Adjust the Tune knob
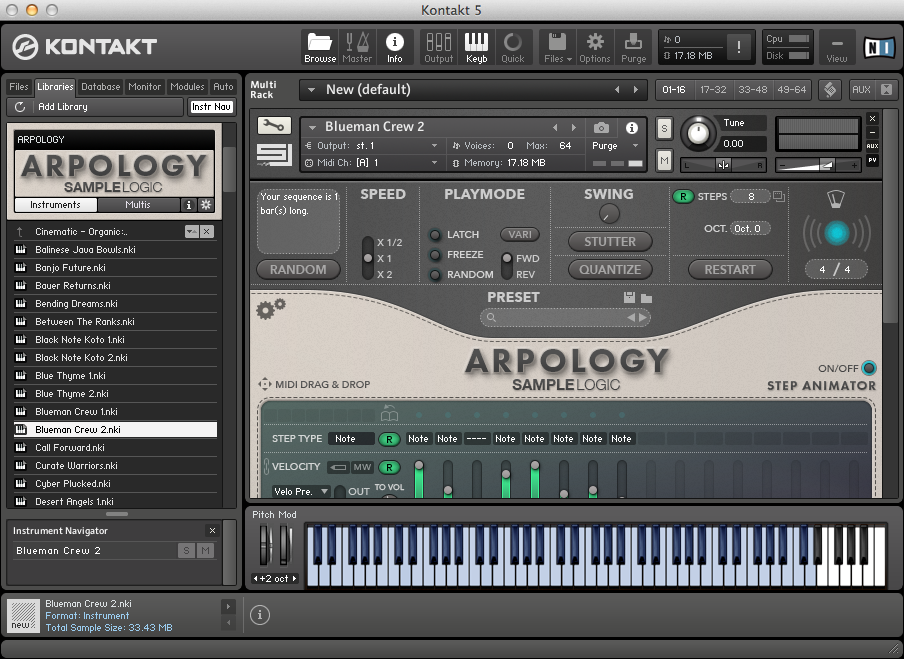 coord(698,133)
